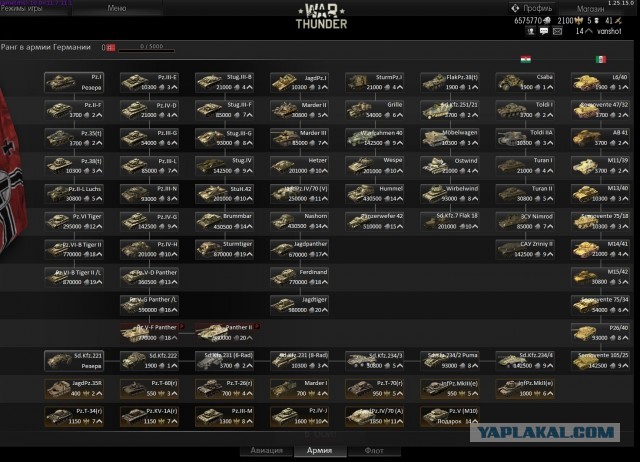Select the P26/40 Italian tank card
Screen dimensions: 640x462
pos(600,333)
